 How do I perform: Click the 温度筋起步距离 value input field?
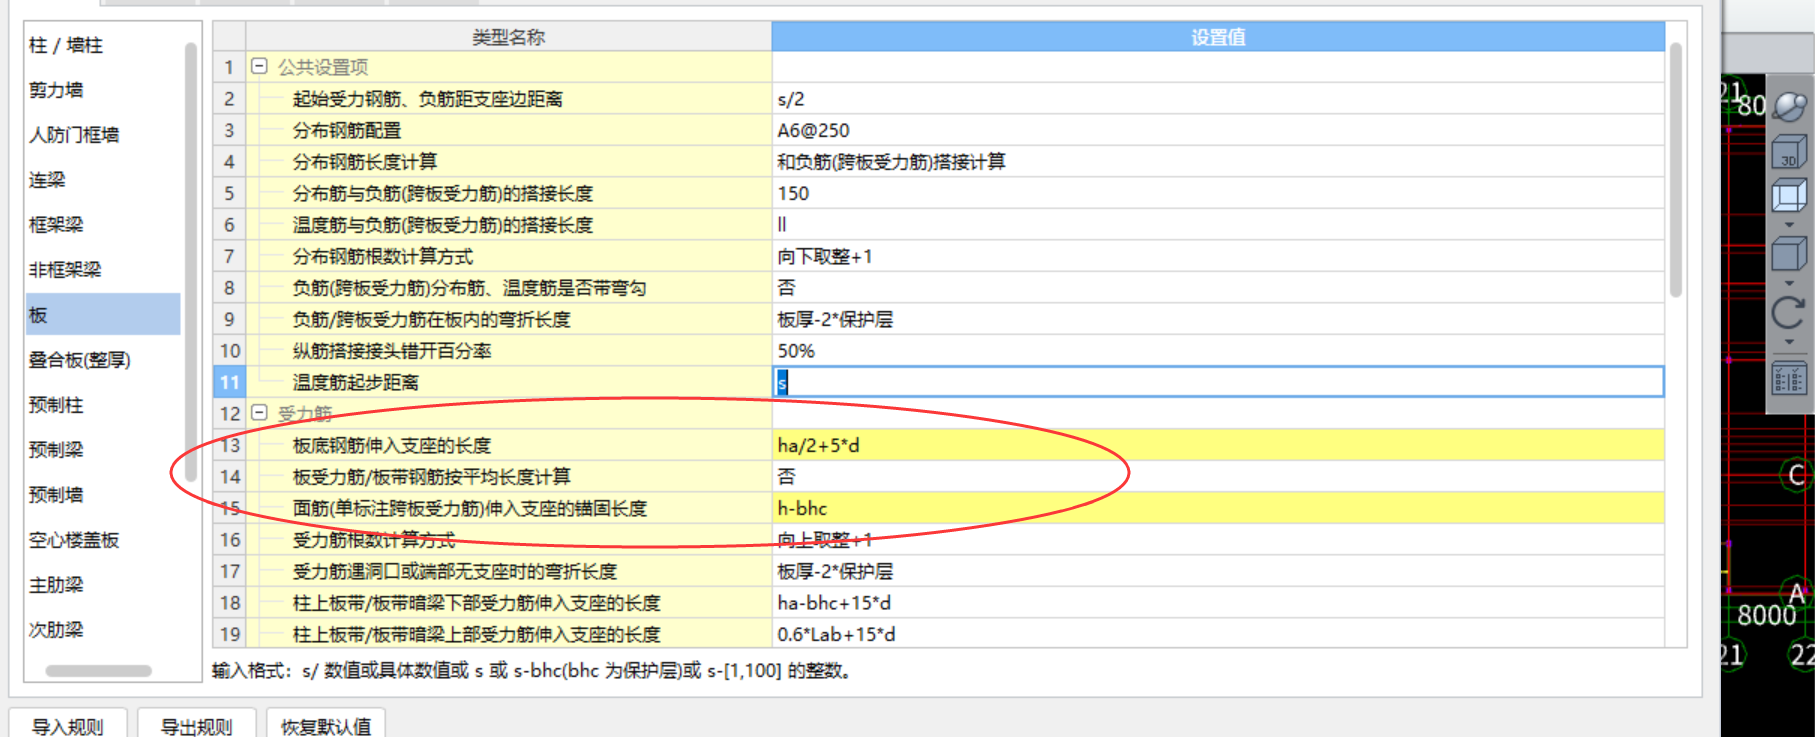[1219, 382]
